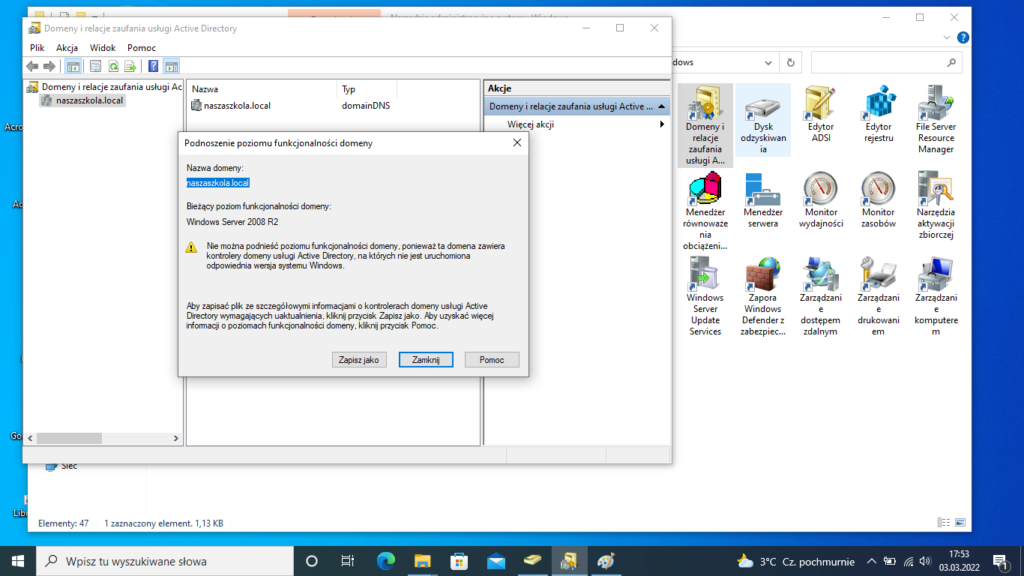Screen dimensions: 1024x576
Task: Expand the Więcej akcji submenu arrow
Action: 661,124
